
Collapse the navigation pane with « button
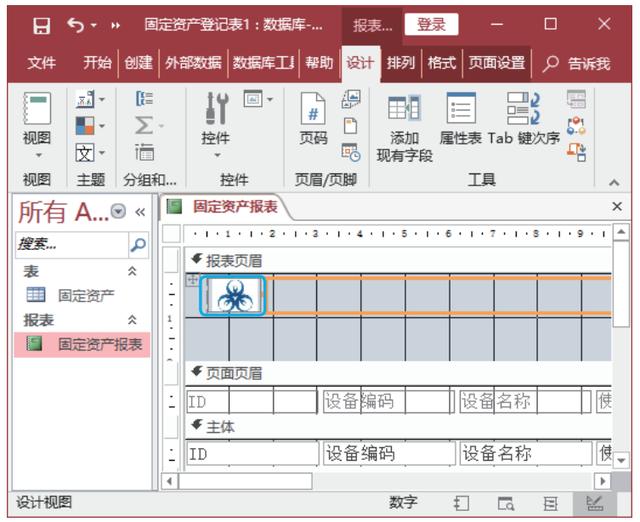coord(140,212)
